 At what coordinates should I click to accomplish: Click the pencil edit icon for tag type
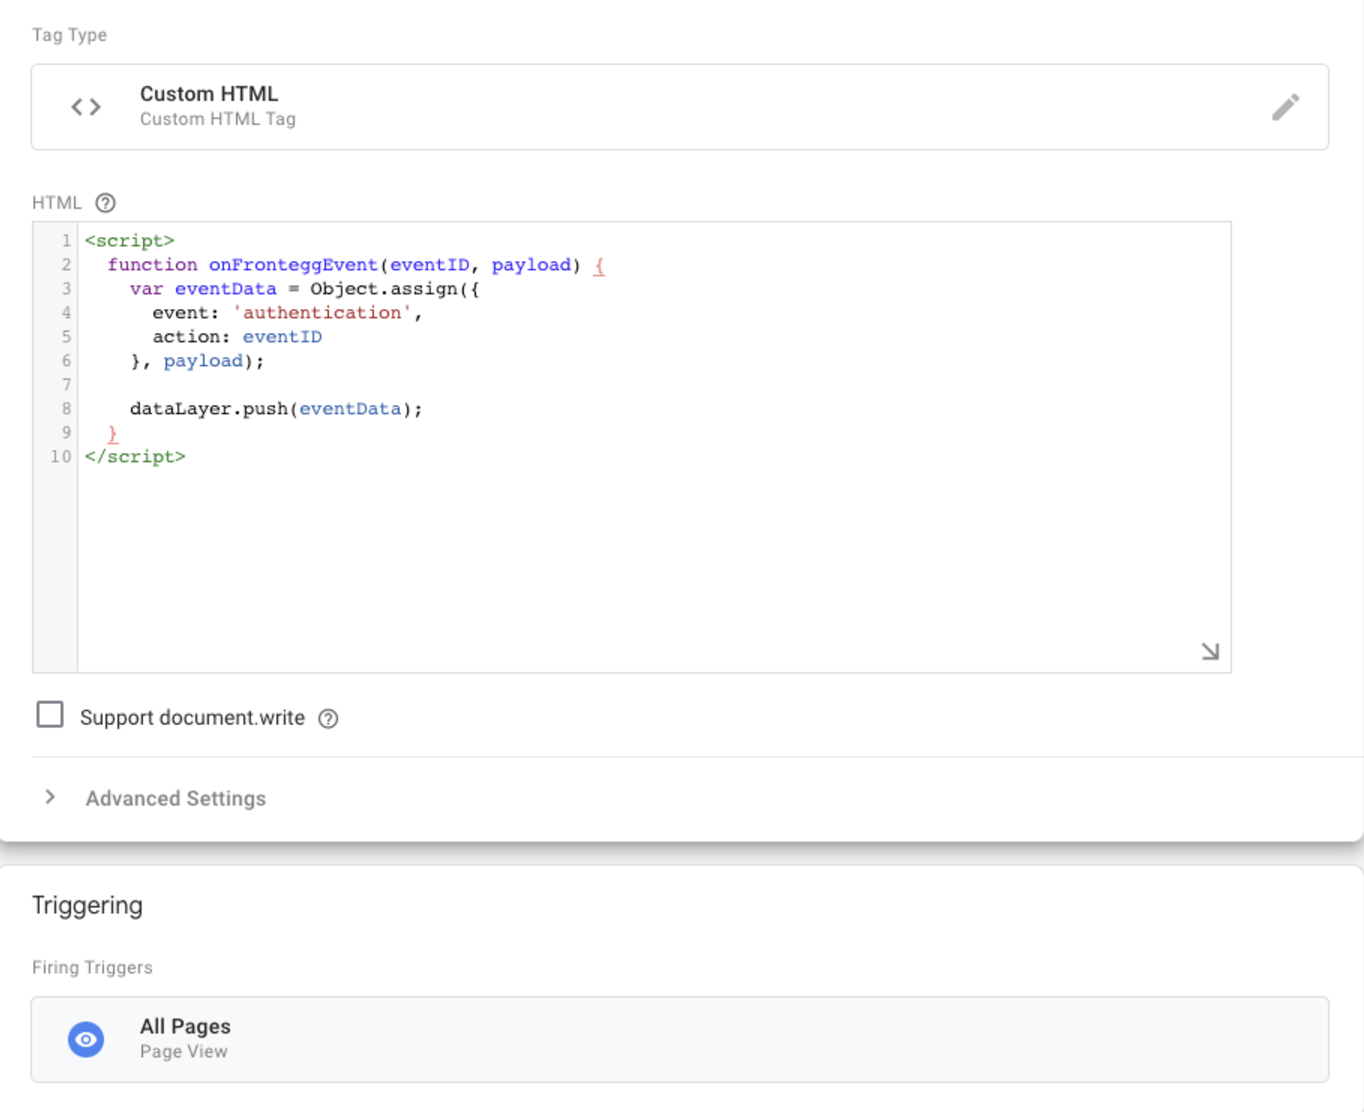pyautogui.click(x=1285, y=107)
